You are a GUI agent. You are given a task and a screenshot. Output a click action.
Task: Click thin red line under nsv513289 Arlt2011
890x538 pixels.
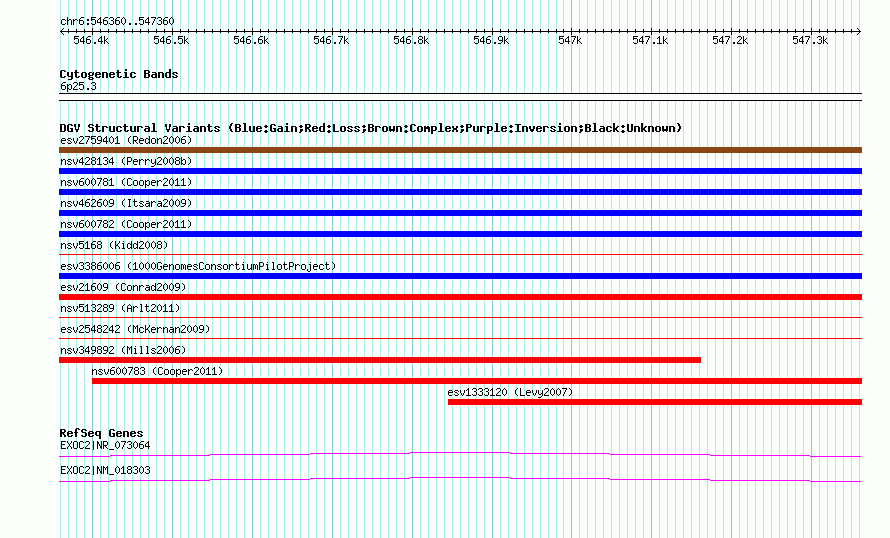pos(460,318)
